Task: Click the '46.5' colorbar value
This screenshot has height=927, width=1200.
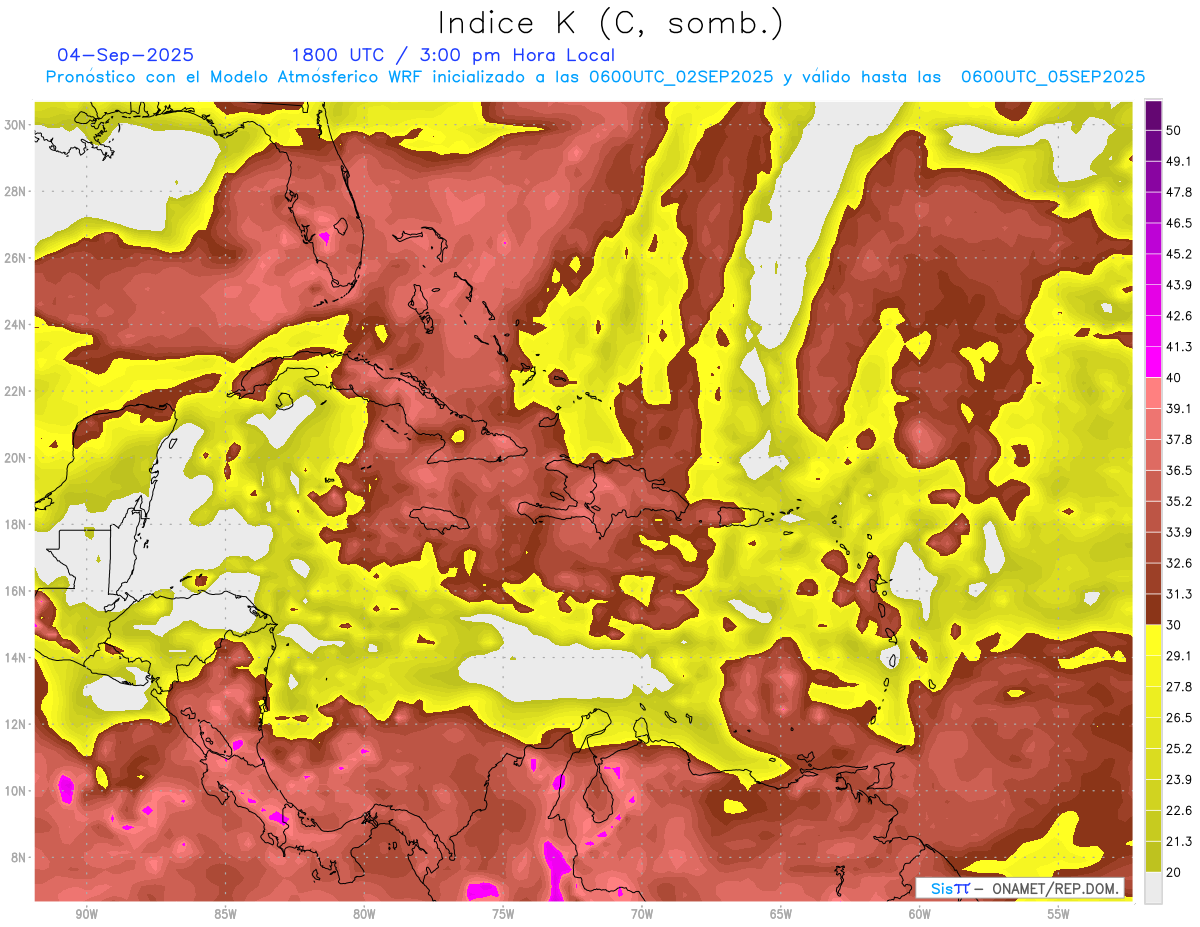Action: [x=1180, y=224]
